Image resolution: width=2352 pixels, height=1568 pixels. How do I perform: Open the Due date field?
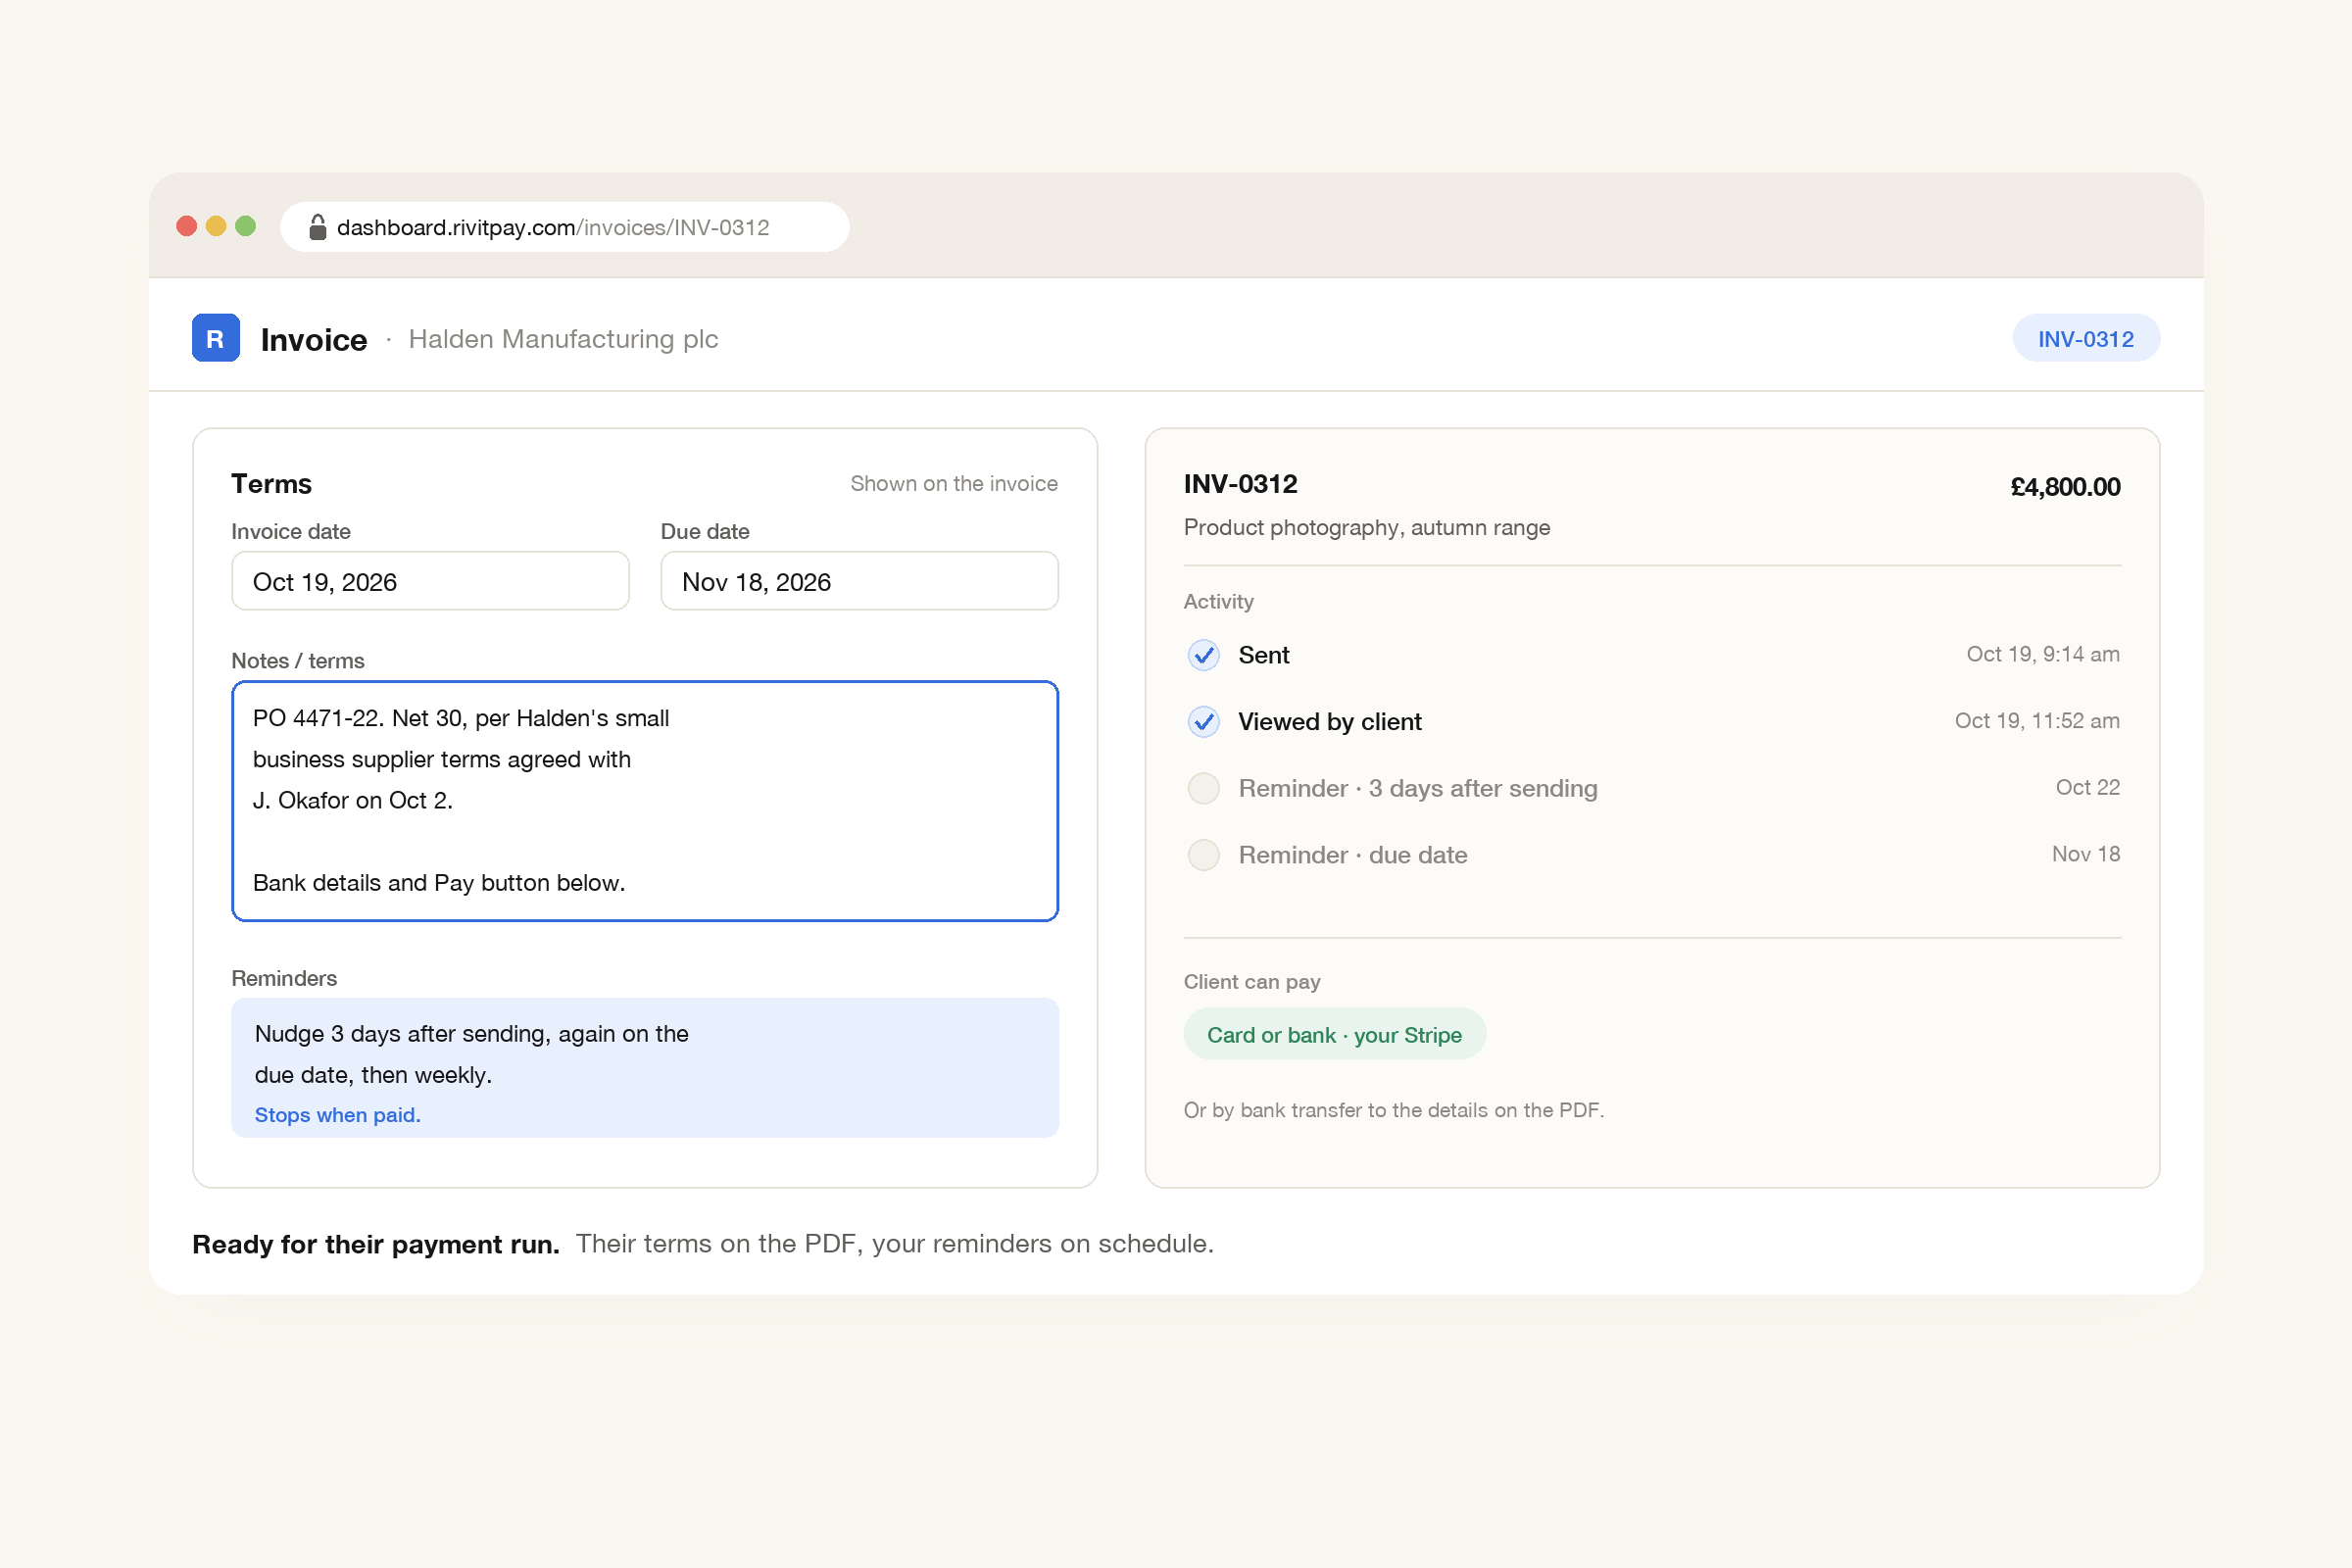point(859,581)
